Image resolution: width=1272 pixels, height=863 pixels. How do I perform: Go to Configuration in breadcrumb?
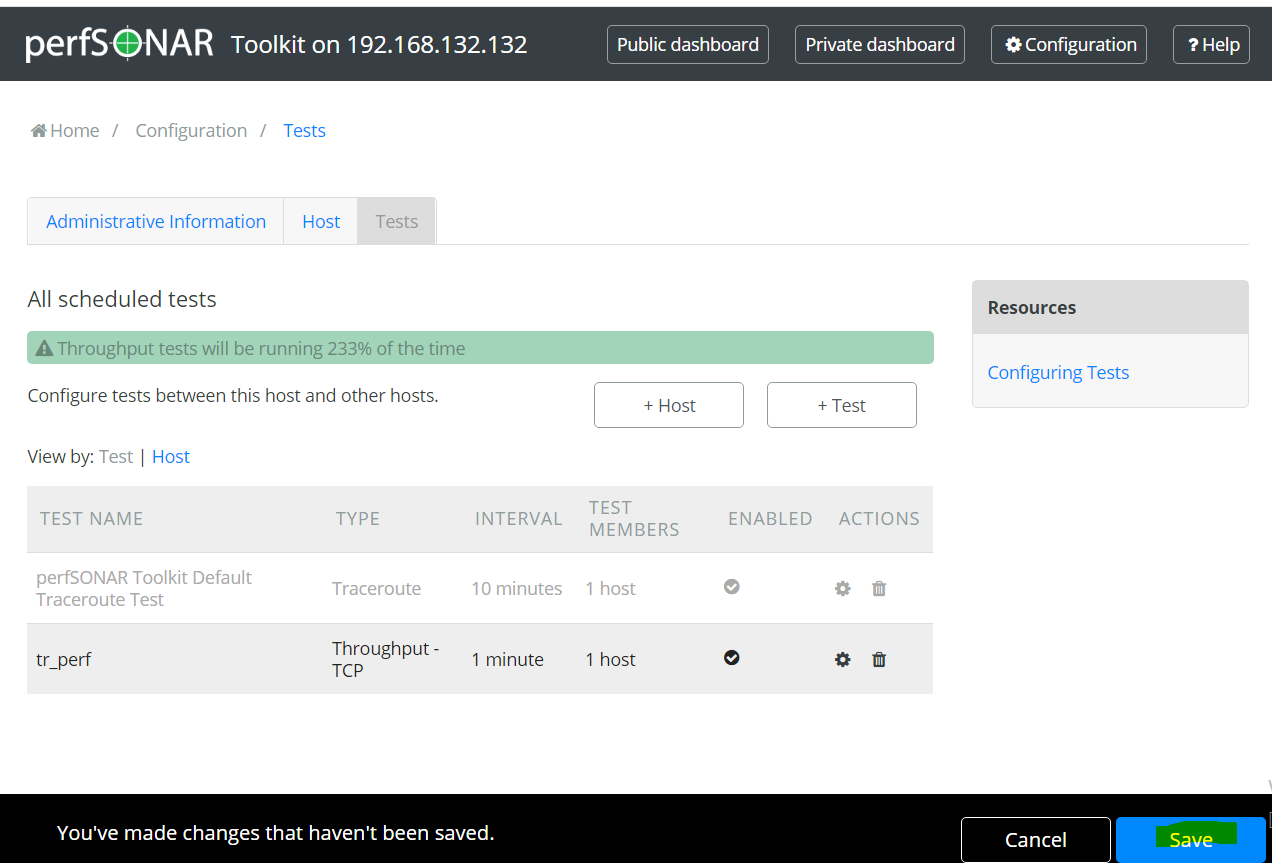191,131
